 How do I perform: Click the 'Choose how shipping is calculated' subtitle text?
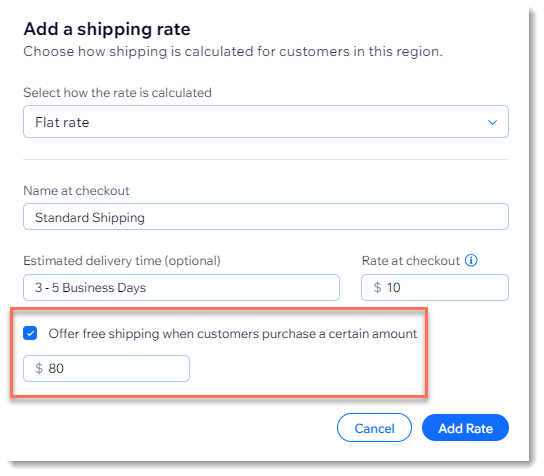coord(233,52)
